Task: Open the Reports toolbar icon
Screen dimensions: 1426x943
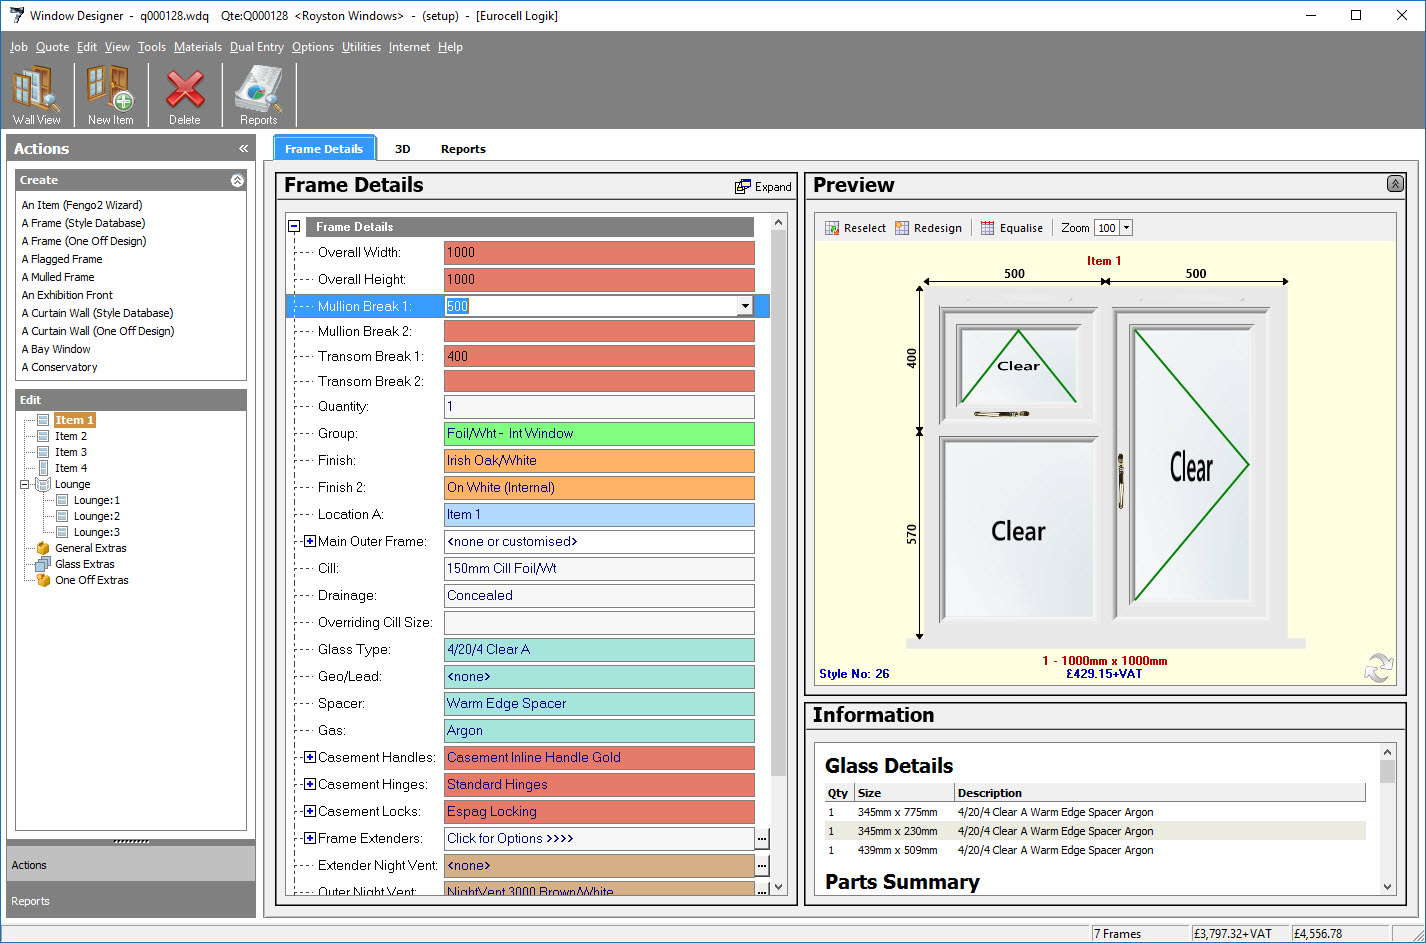Action: [x=258, y=95]
